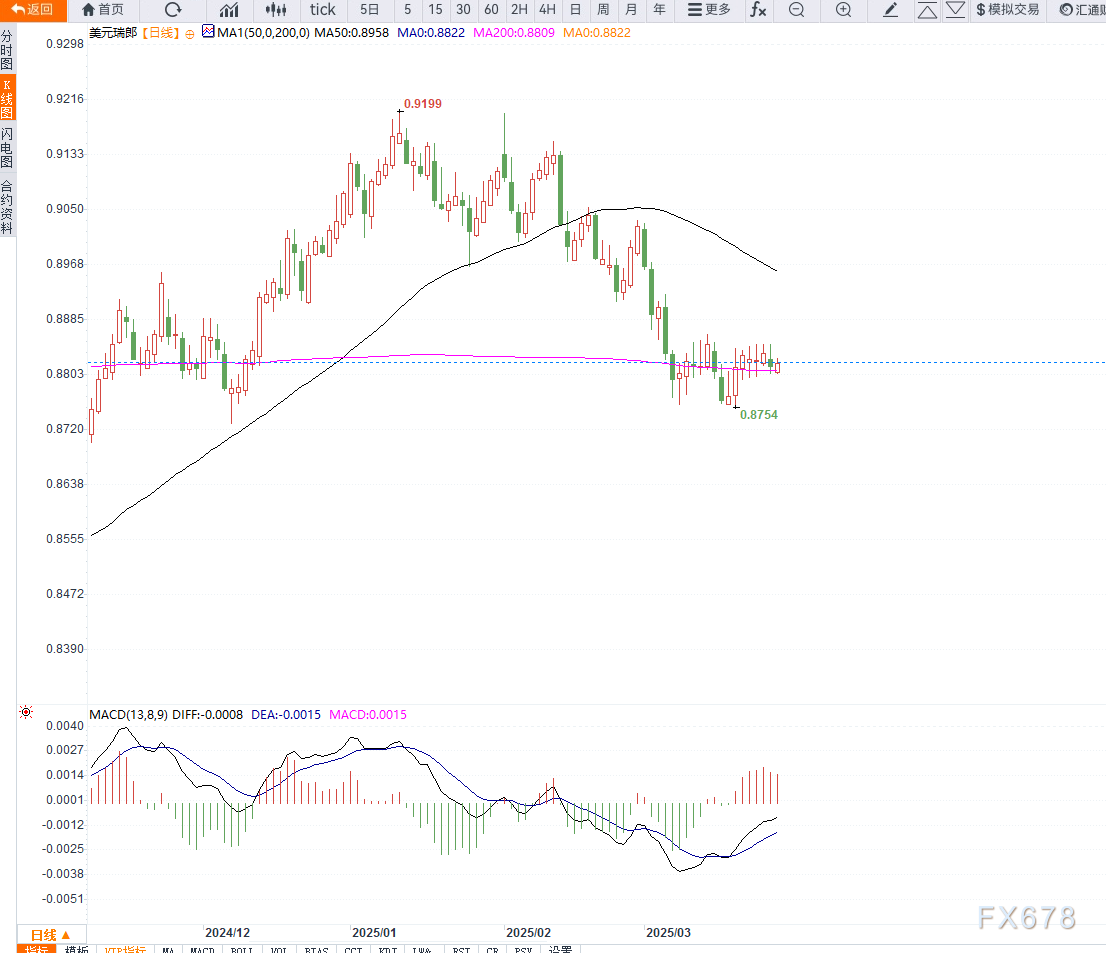Click the MA1 indicator settings icon
This screenshot has height=953, width=1106.
point(208,32)
